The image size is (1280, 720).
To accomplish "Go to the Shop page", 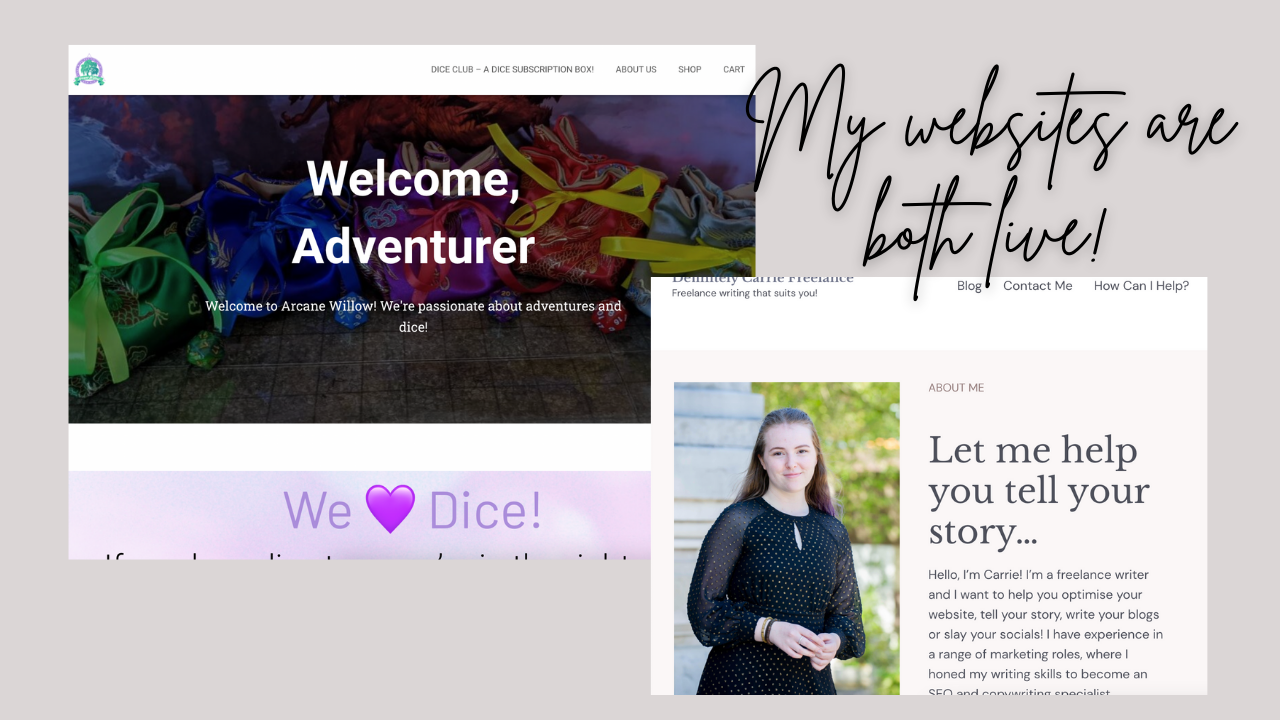I will (x=690, y=70).
